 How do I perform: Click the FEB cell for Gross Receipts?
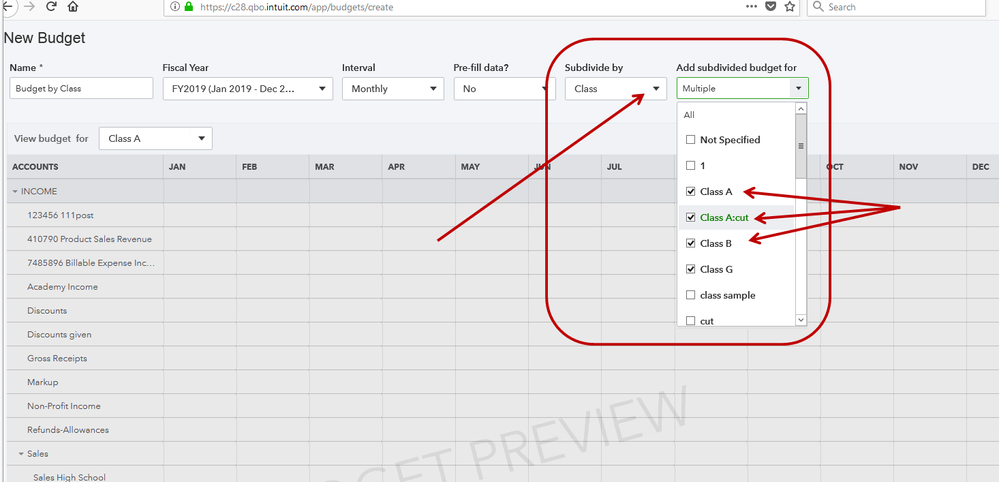click(x=273, y=358)
